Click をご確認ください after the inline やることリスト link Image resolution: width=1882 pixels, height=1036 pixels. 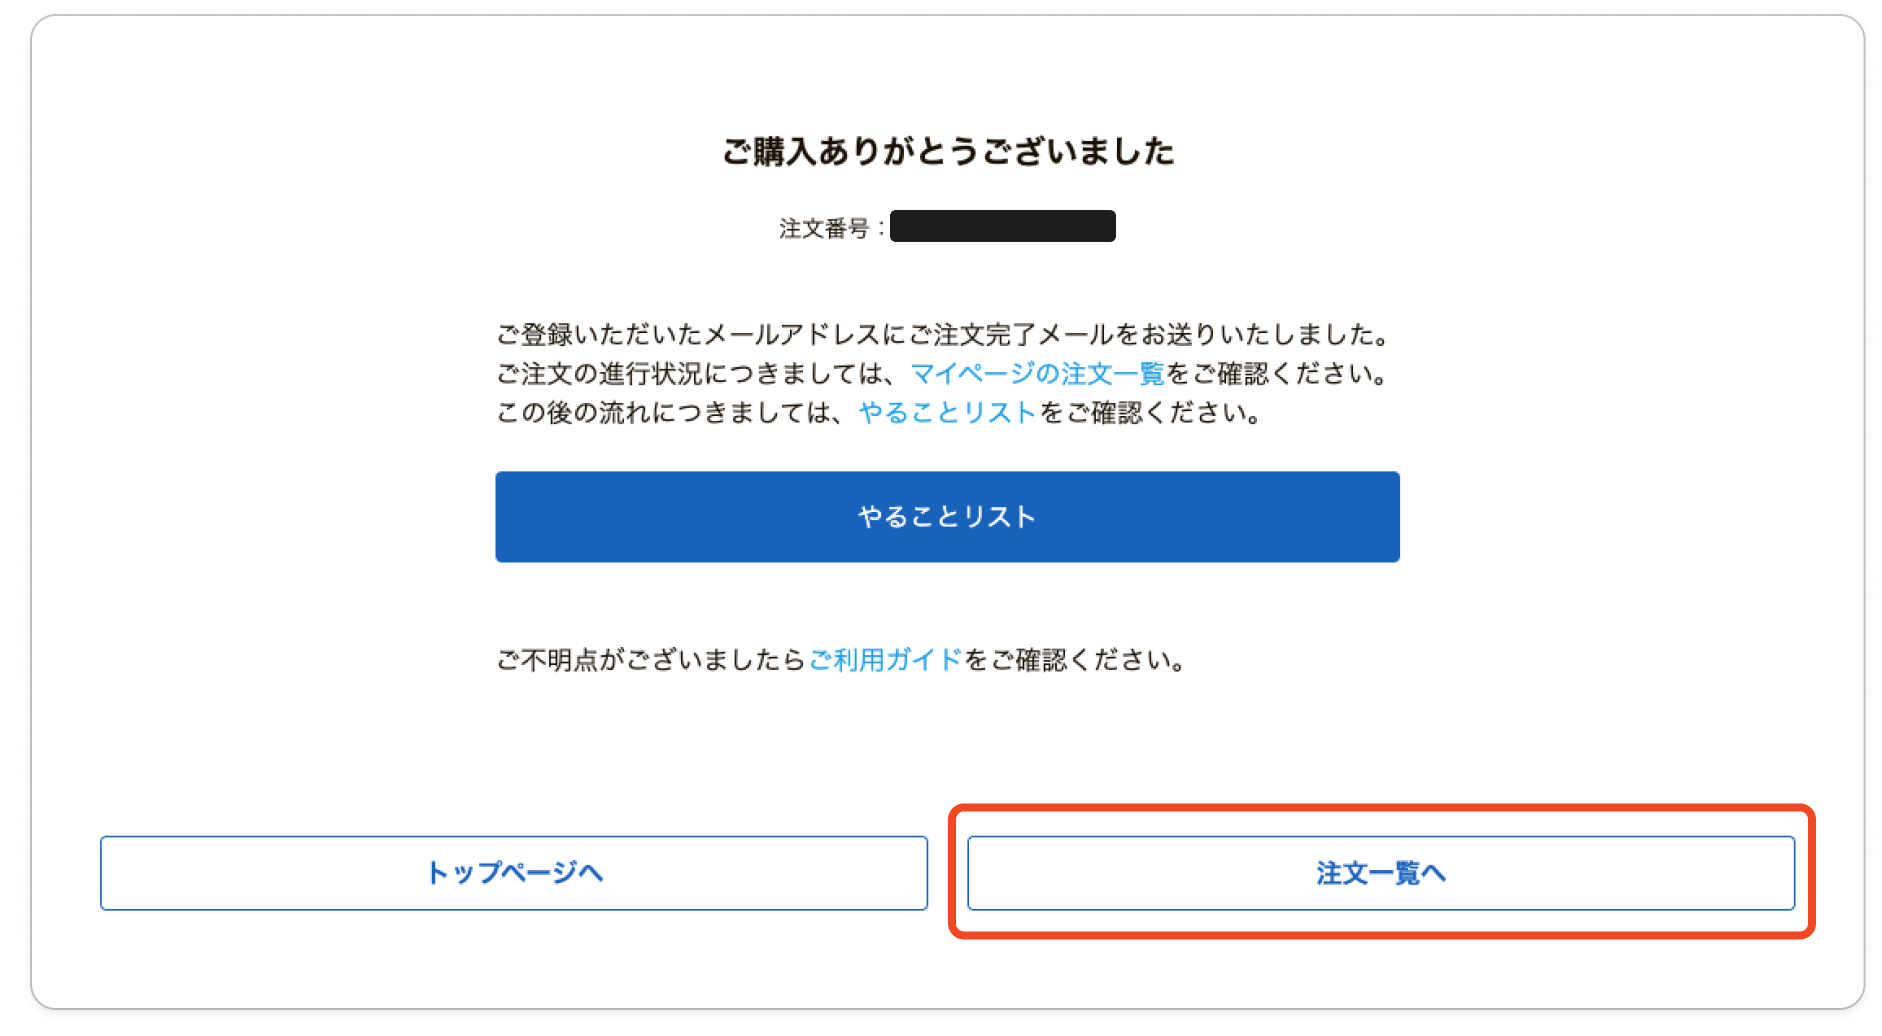[1150, 413]
